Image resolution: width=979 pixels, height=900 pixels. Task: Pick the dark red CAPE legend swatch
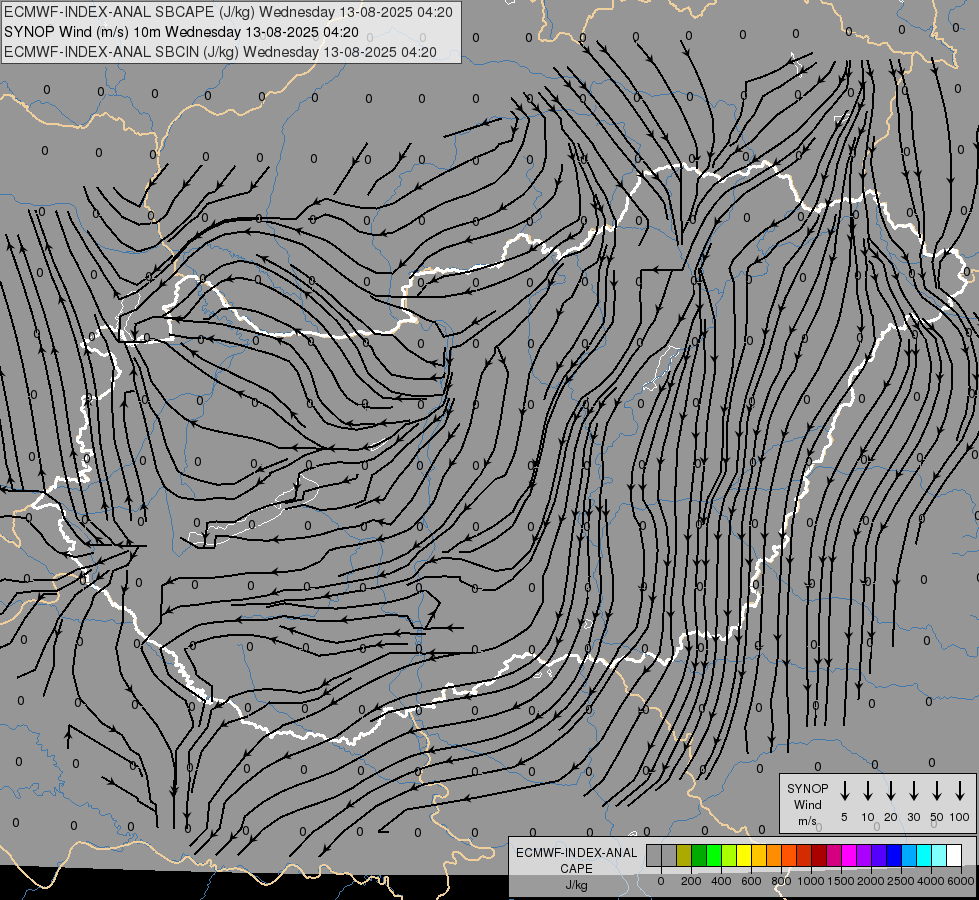click(x=819, y=856)
